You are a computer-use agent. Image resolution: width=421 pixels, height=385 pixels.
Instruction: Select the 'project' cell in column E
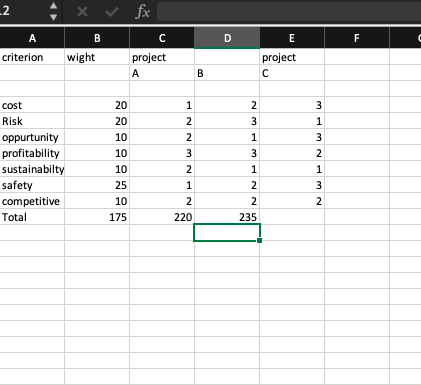pos(292,57)
